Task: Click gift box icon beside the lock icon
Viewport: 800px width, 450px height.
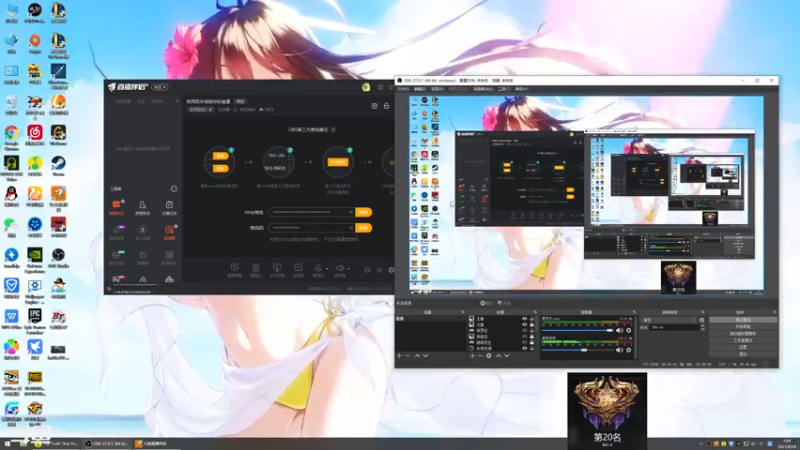Action: tap(374, 106)
